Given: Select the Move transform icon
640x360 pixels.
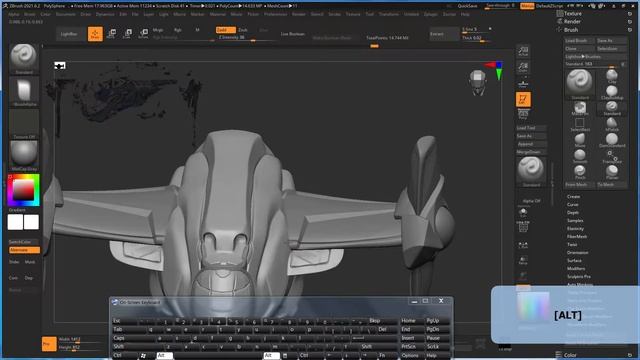Looking at the screenshot, I should [111, 34].
